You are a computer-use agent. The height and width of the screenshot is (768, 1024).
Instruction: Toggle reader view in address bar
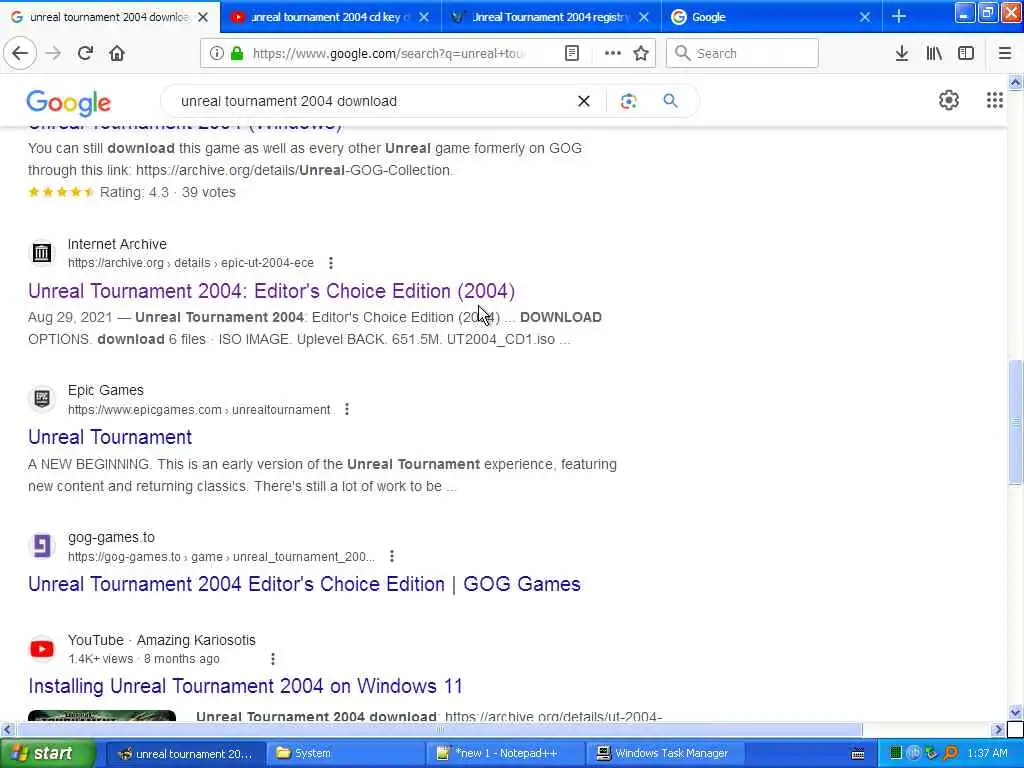point(572,54)
